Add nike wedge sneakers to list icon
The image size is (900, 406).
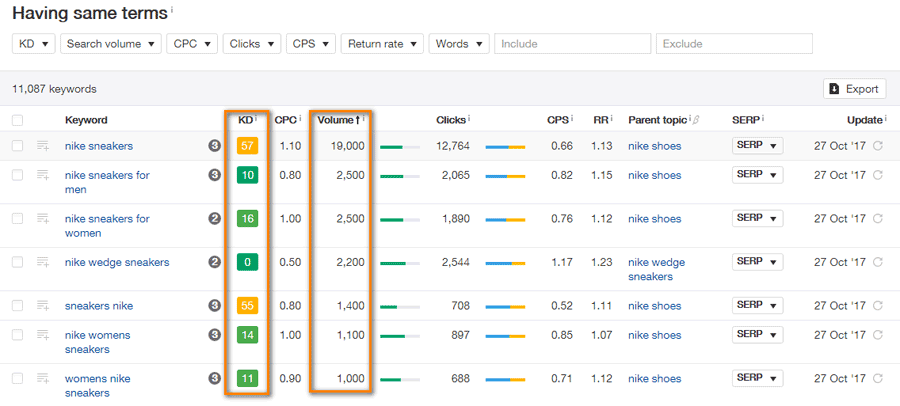(43, 262)
